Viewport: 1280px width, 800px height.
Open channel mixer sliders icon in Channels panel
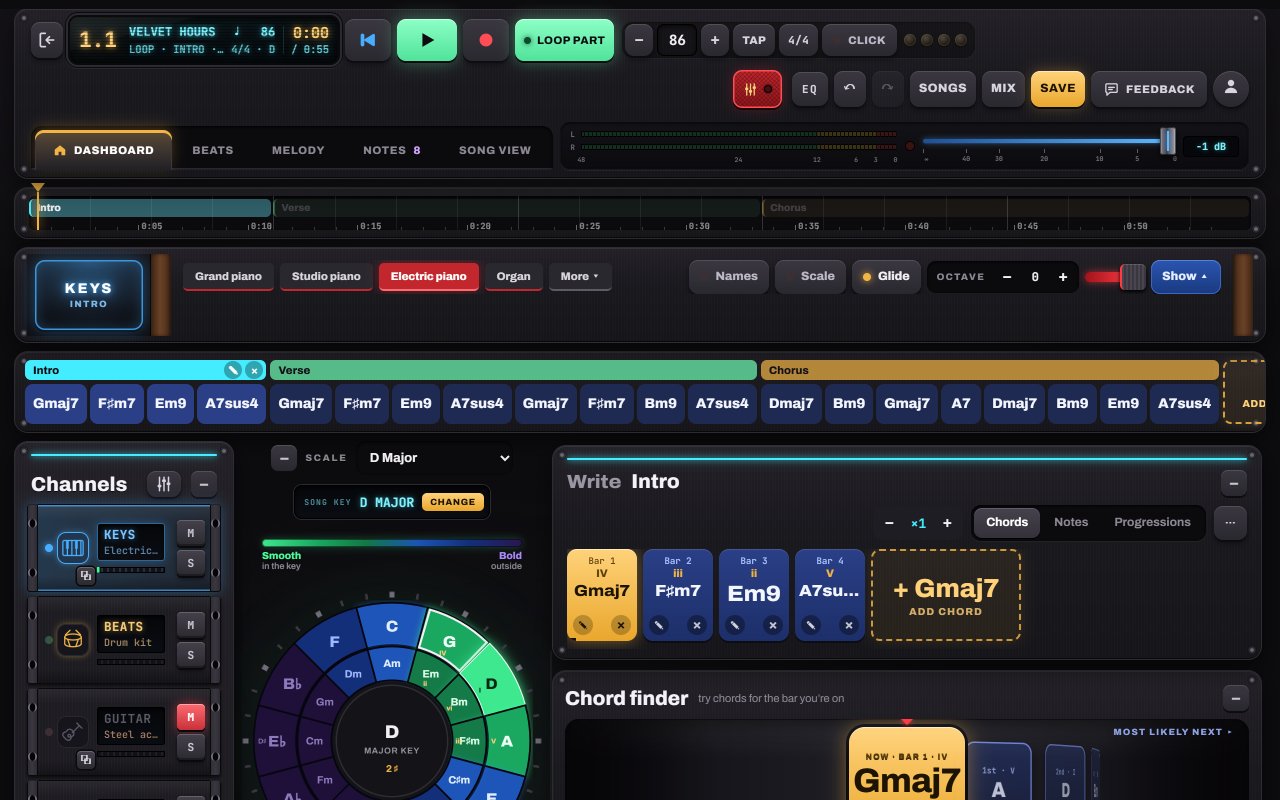tap(164, 484)
